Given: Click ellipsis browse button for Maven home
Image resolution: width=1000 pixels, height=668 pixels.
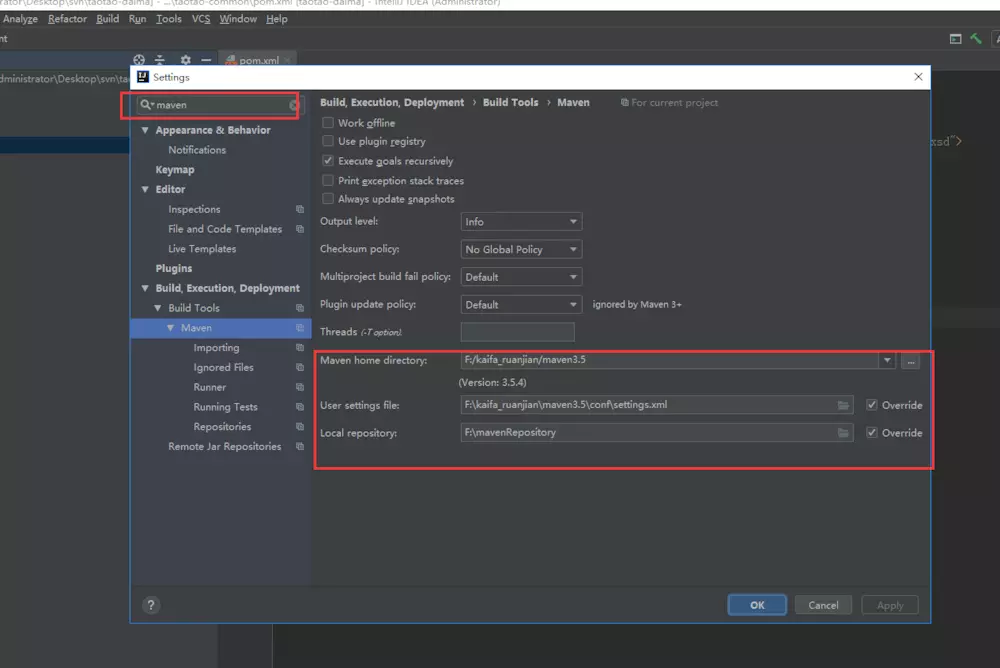Looking at the screenshot, I should pos(911,361).
